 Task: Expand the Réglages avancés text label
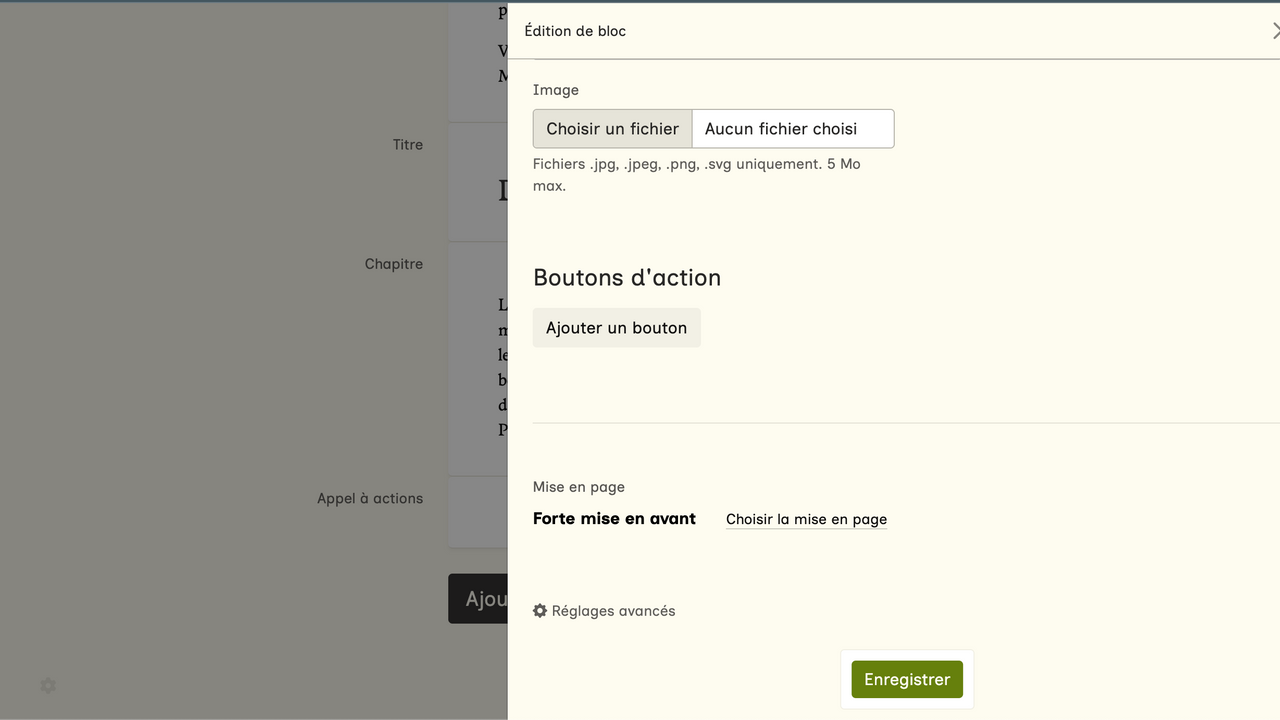tap(613, 611)
